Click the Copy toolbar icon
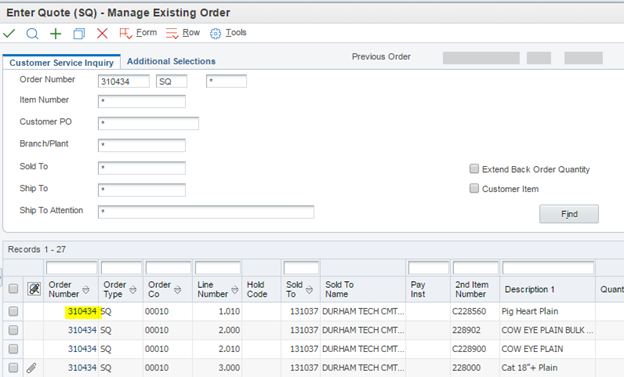The image size is (624, 377). click(79, 33)
